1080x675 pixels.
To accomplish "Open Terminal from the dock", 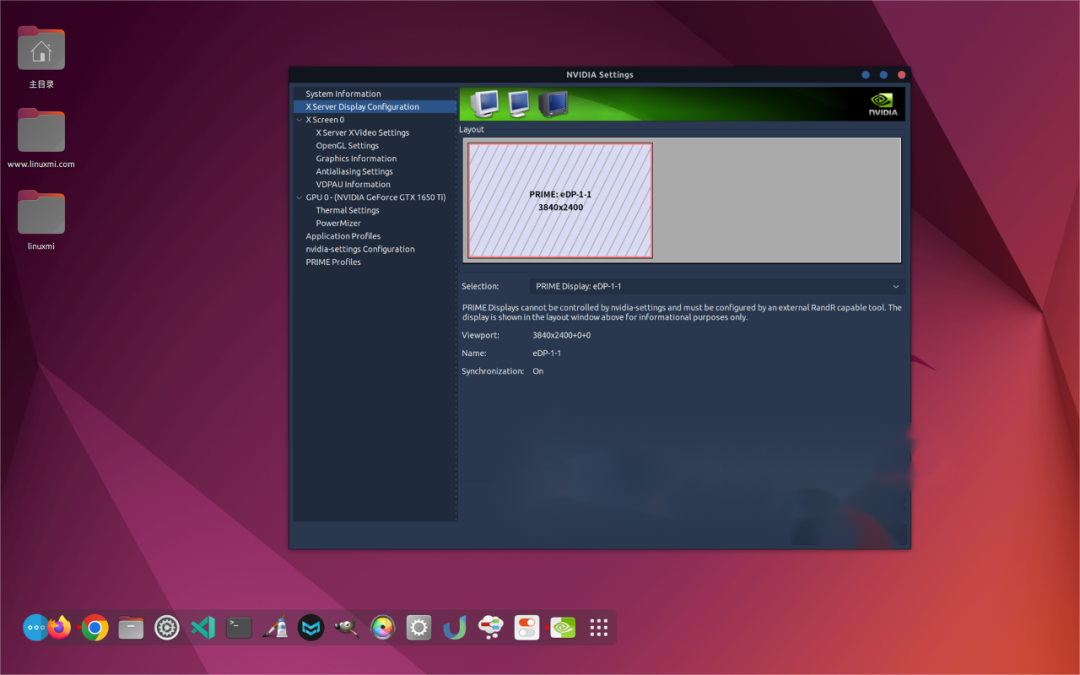I will coord(239,627).
